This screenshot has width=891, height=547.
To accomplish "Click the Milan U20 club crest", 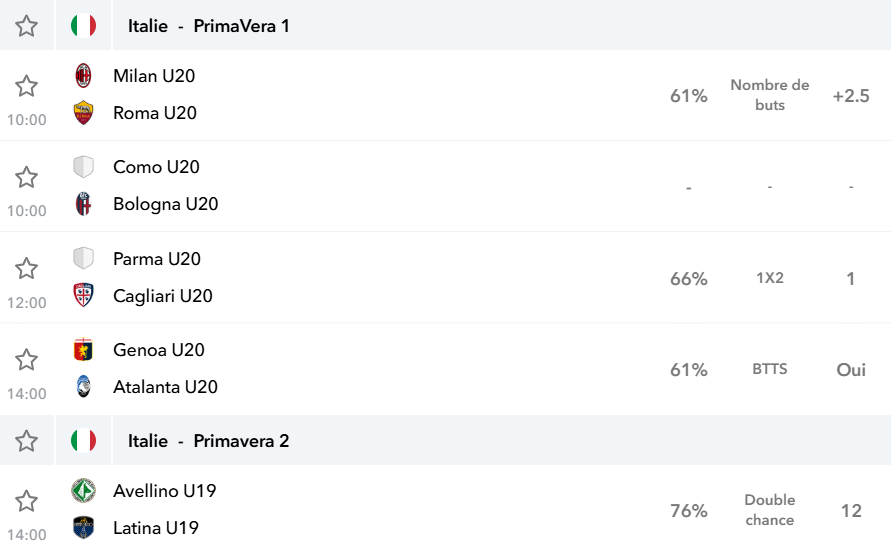I will click(x=84, y=76).
